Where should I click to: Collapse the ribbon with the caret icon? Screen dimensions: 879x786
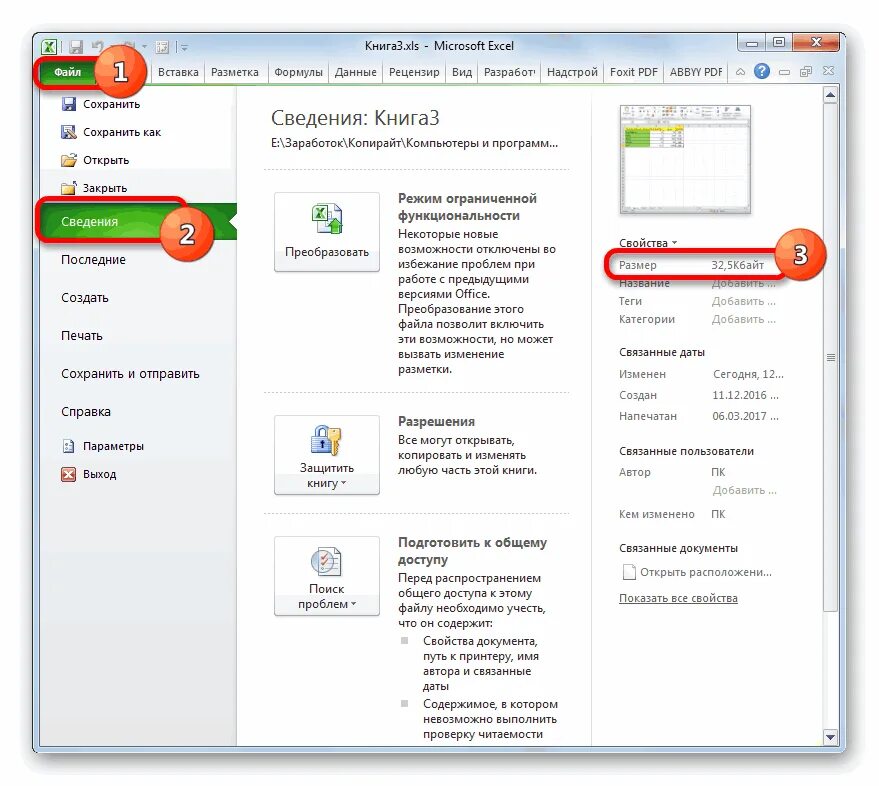point(740,72)
